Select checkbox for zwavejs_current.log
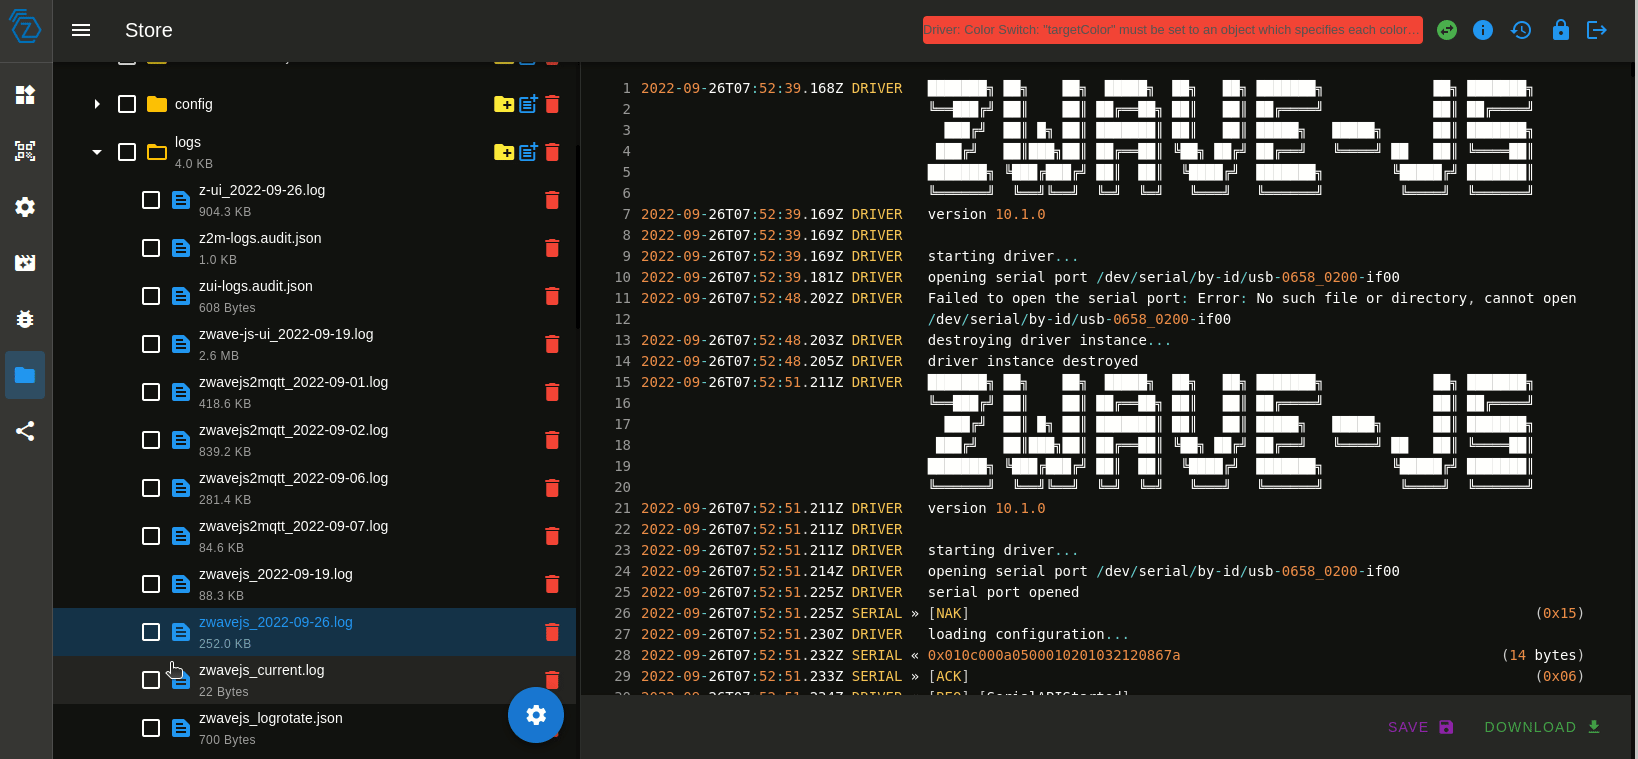The image size is (1638, 759). (x=151, y=680)
